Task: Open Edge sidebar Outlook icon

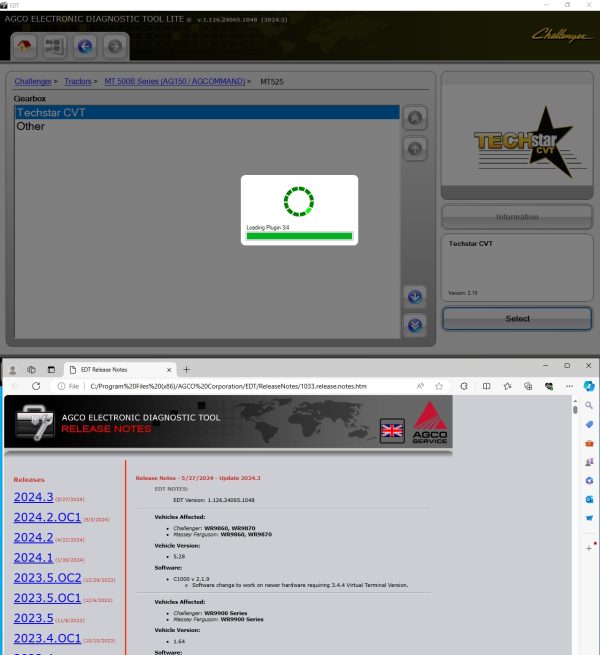Action: 589,500
